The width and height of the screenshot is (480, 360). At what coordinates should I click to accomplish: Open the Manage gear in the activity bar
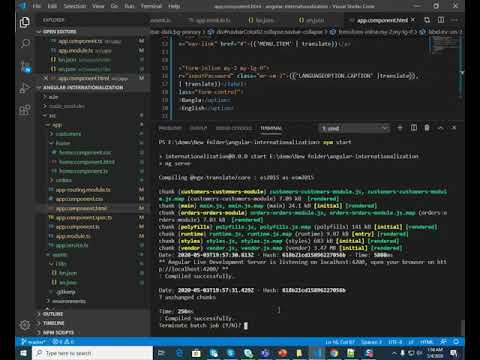click(x=25, y=325)
